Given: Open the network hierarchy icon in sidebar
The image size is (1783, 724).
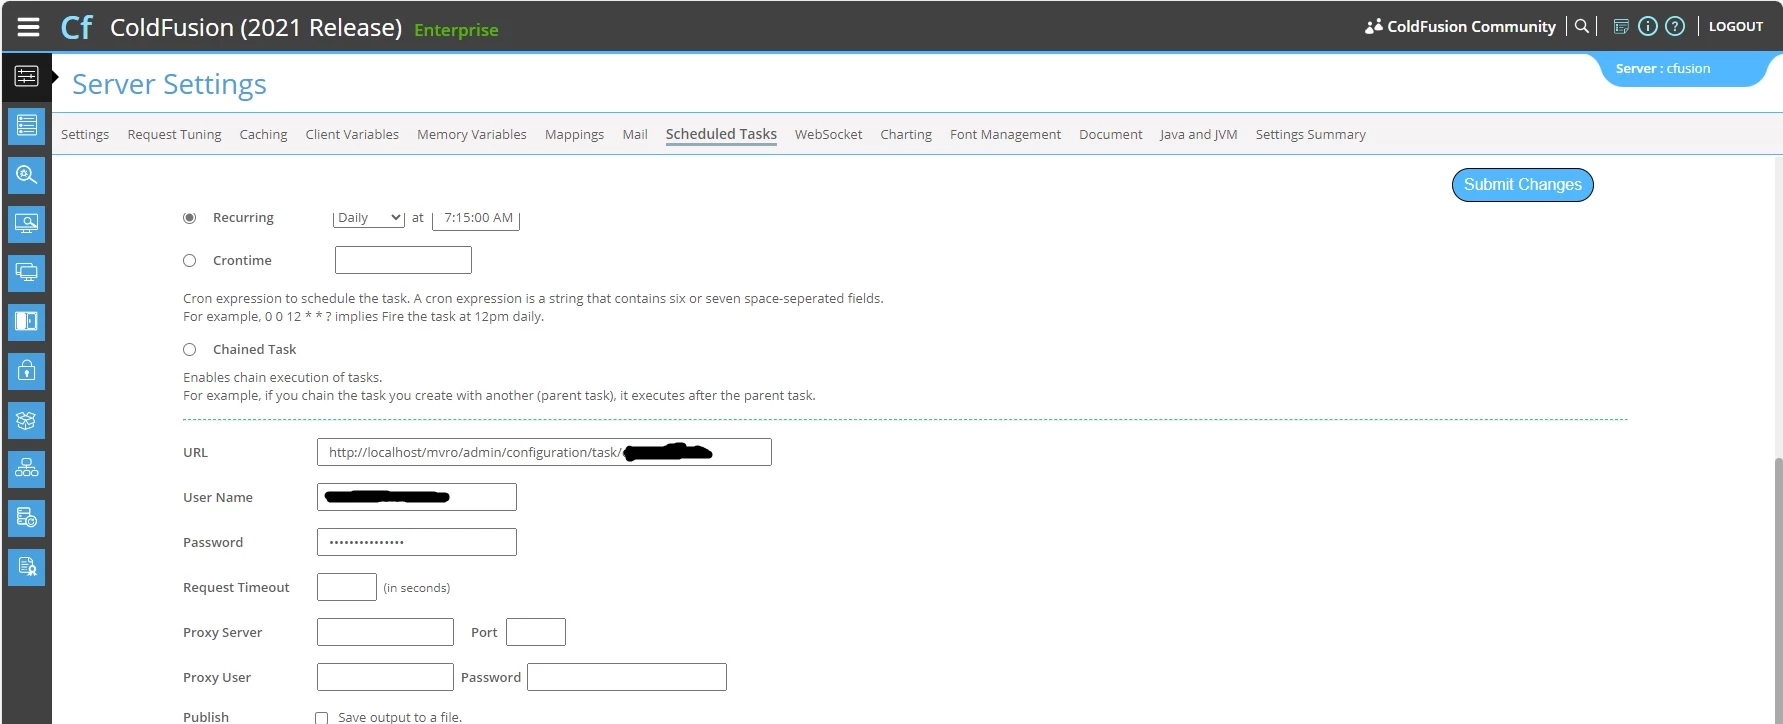Looking at the screenshot, I should point(27,469).
